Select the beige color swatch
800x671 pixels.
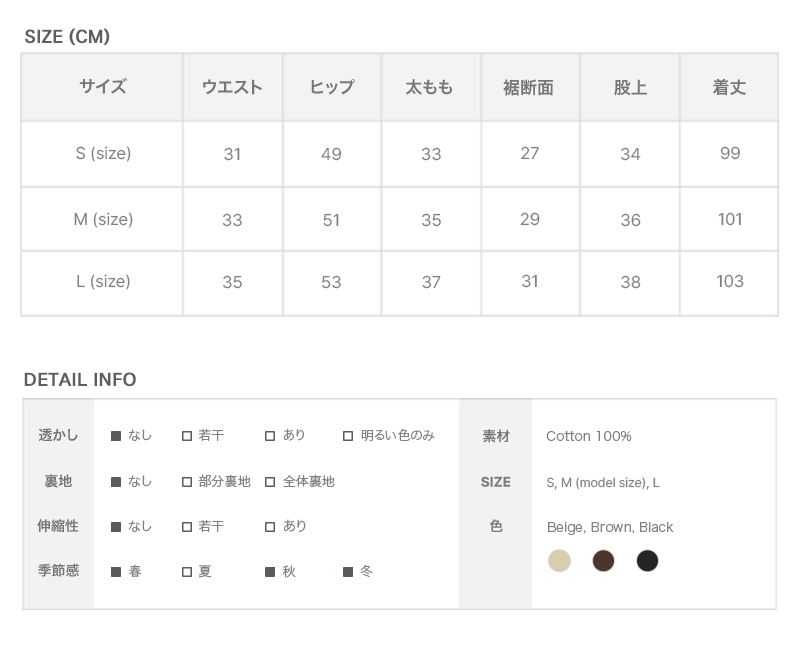560,561
